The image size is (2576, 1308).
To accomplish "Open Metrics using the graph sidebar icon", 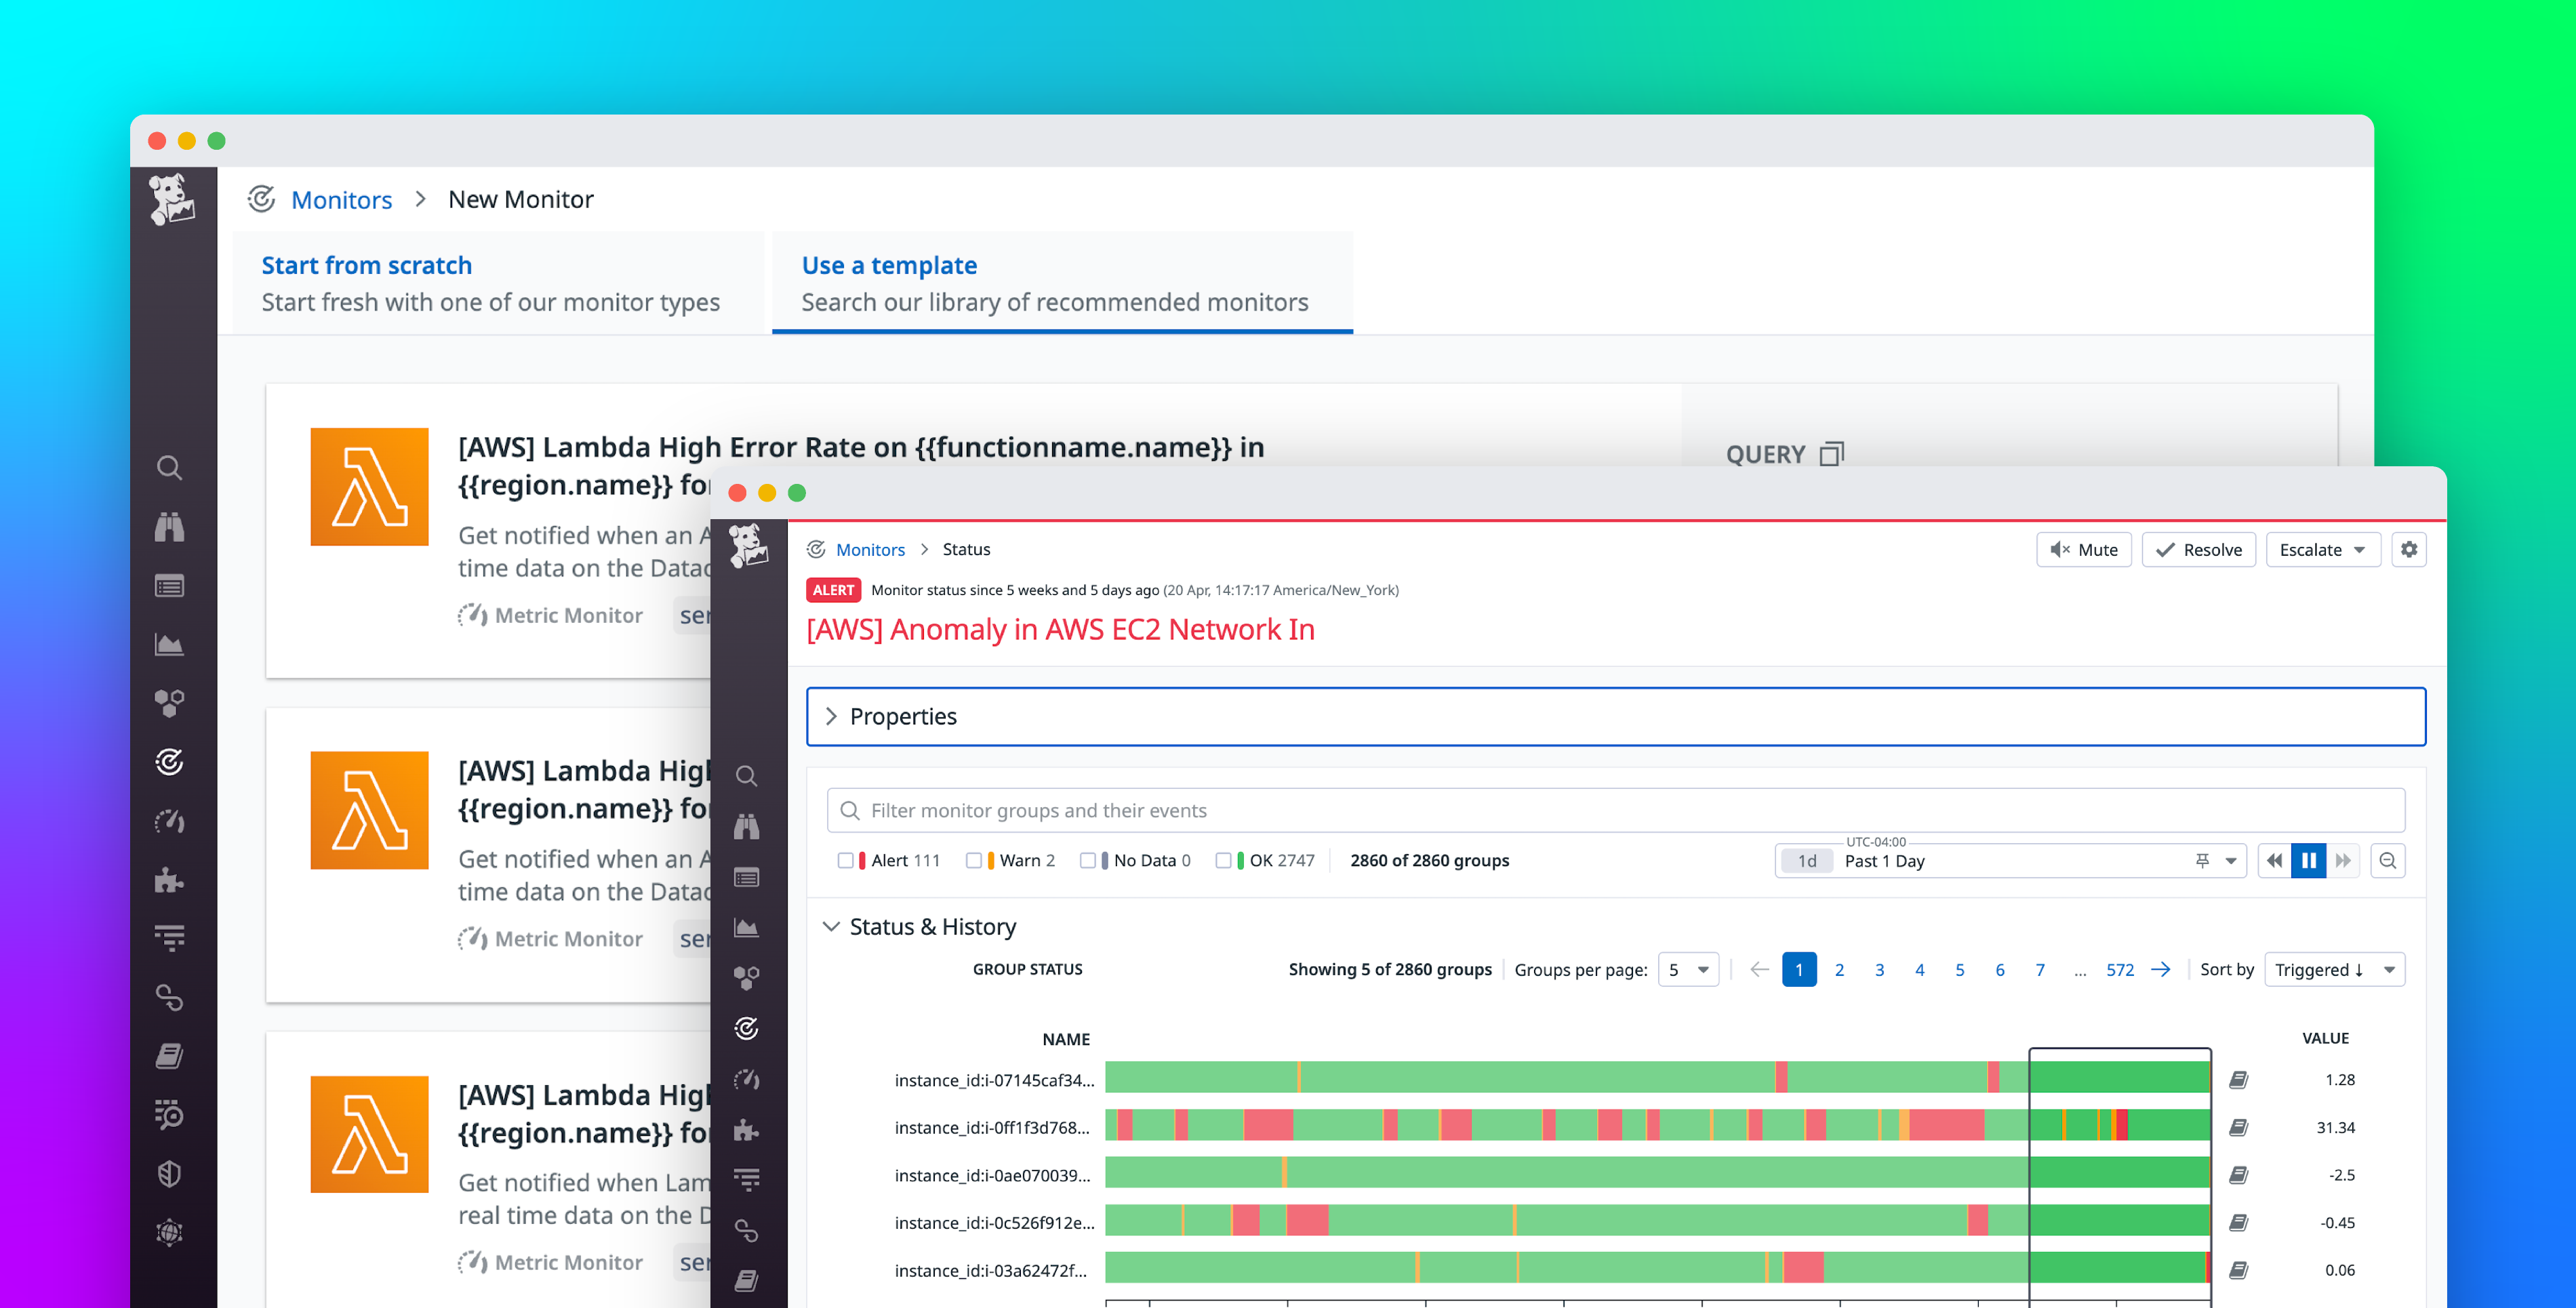I will (x=170, y=645).
